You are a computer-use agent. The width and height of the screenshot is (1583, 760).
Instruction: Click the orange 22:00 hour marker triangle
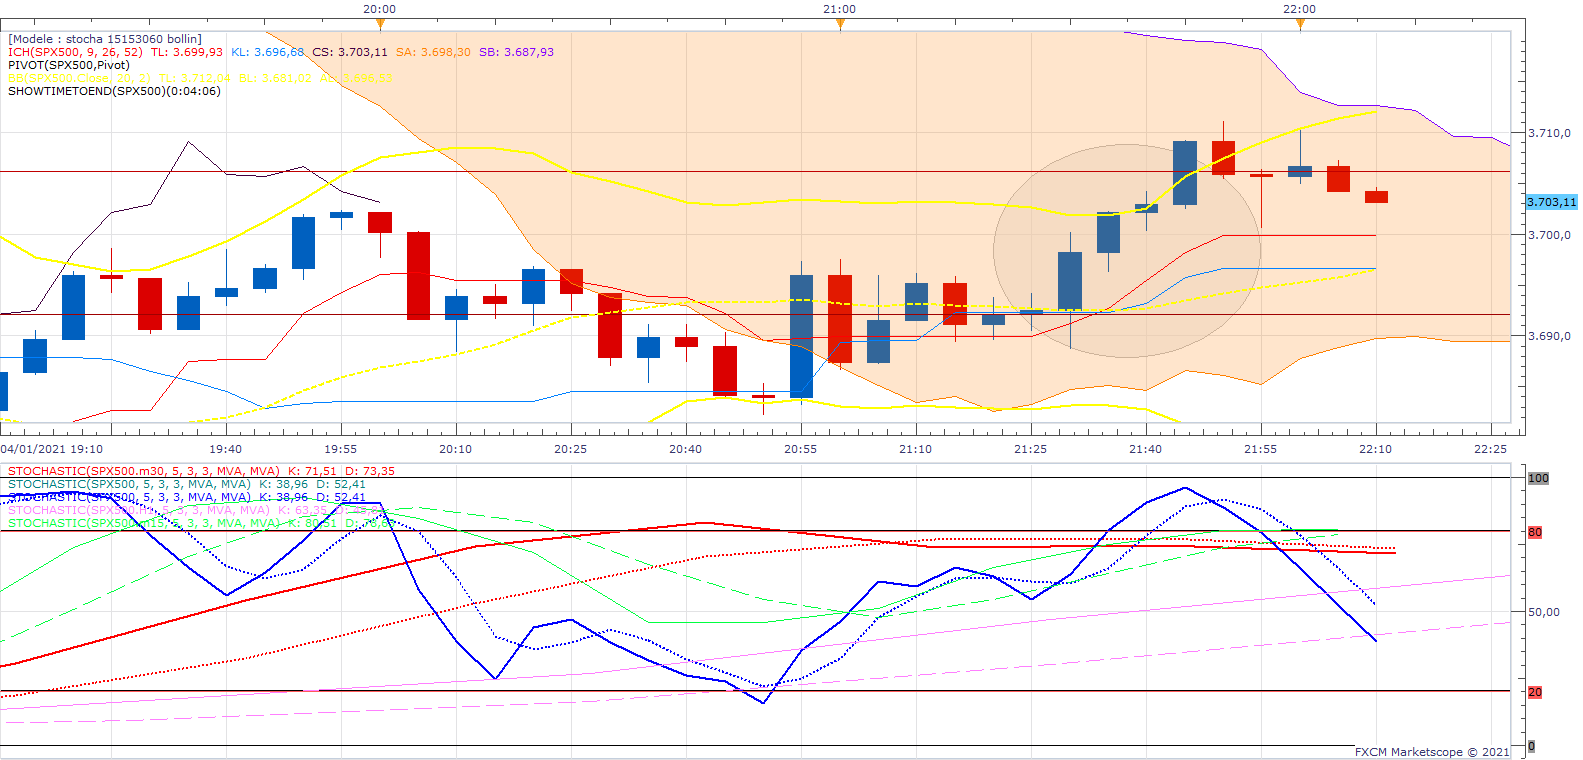pos(1300,24)
